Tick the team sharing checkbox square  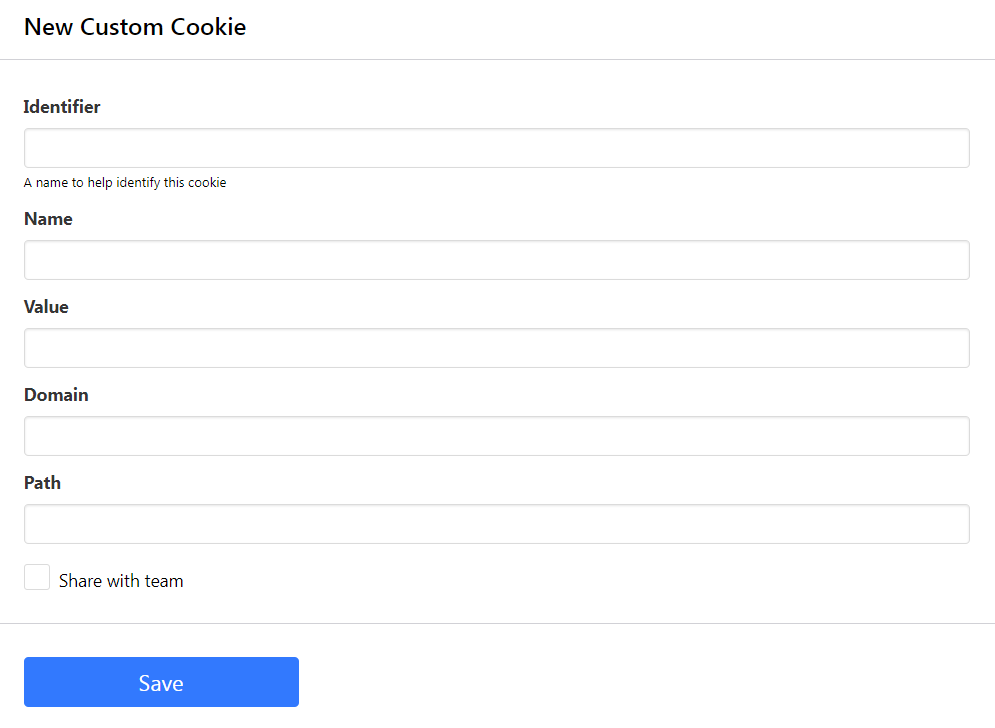[37, 577]
